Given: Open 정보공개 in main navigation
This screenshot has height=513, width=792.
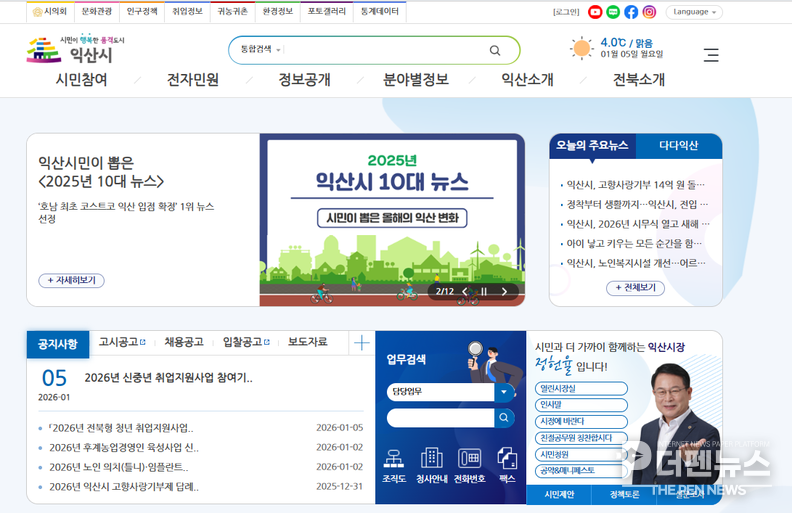Looking at the screenshot, I should pyautogui.click(x=304, y=80).
